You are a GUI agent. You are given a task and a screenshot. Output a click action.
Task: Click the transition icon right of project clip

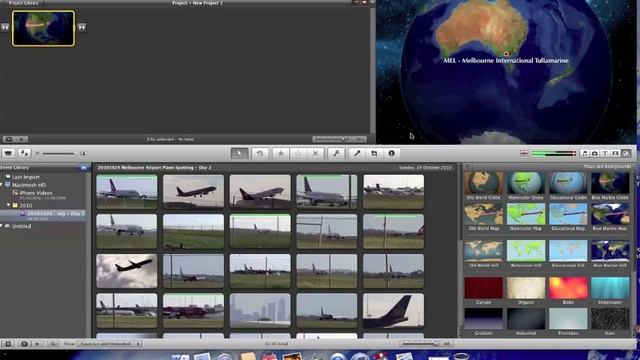[x=82, y=27]
